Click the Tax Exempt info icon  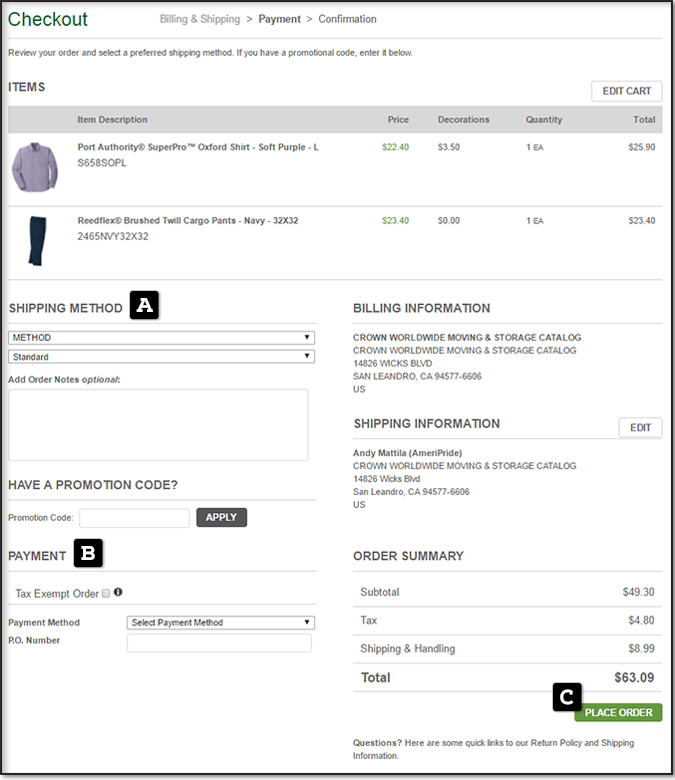coord(118,593)
